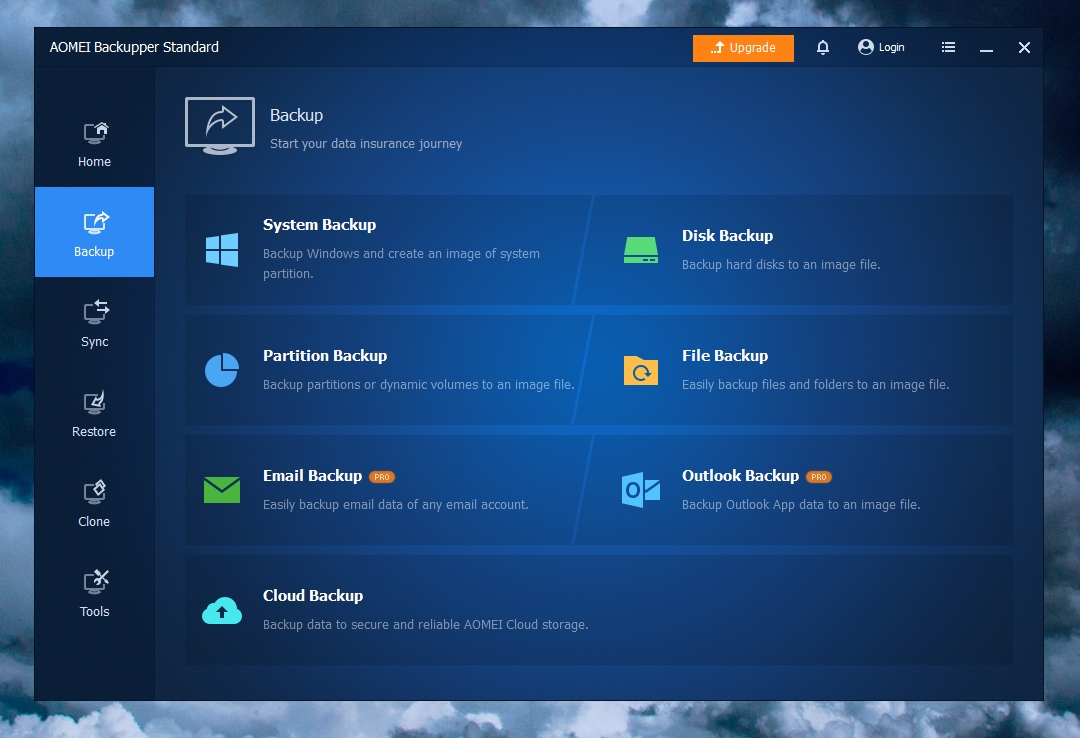Select the Backup tab label in sidebar
This screenshot has width=1080, height=738.
(94, 252)
